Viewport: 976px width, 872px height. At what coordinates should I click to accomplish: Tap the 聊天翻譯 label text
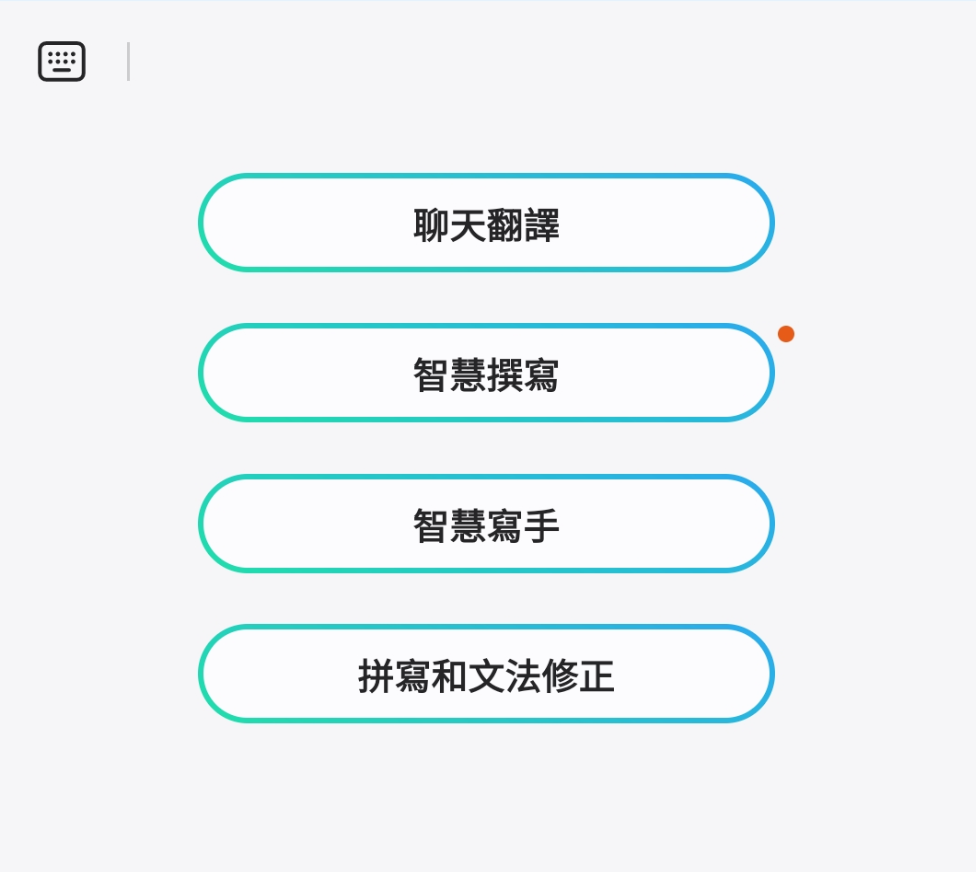(x=486, y=225)
